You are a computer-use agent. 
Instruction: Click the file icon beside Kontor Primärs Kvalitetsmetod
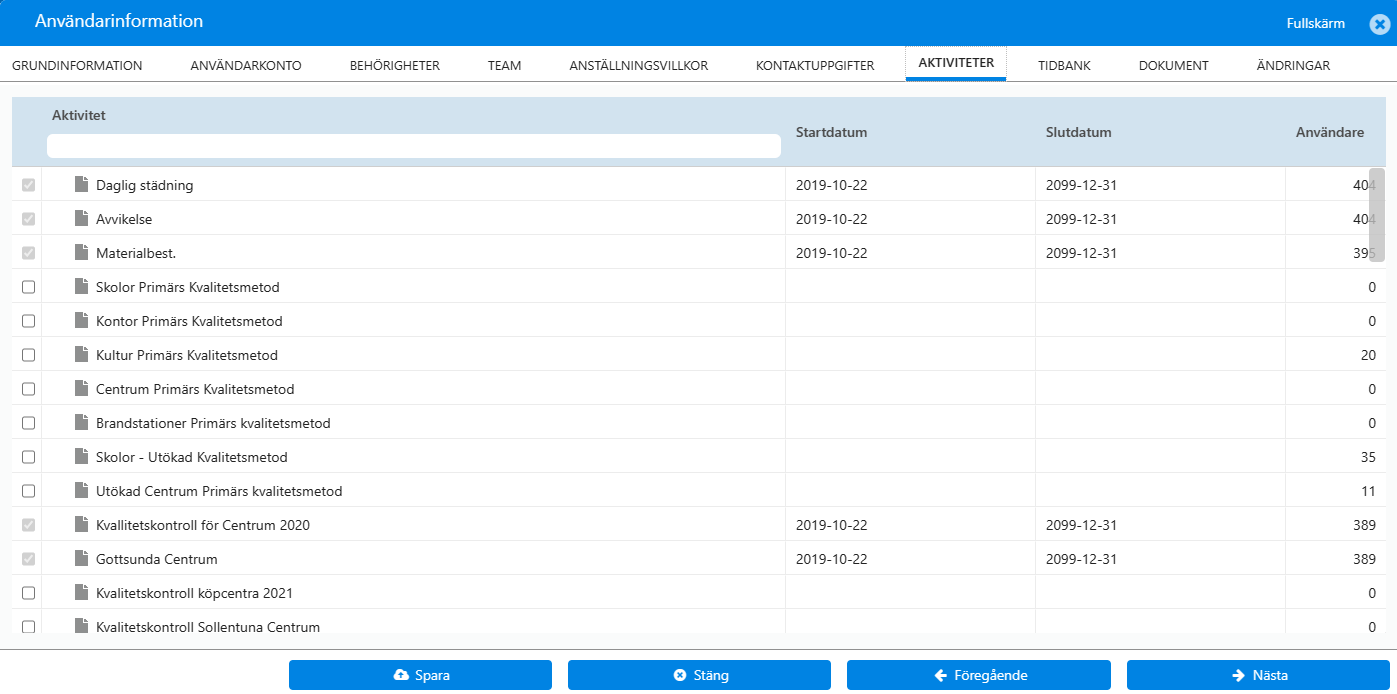tap(82, 320)
